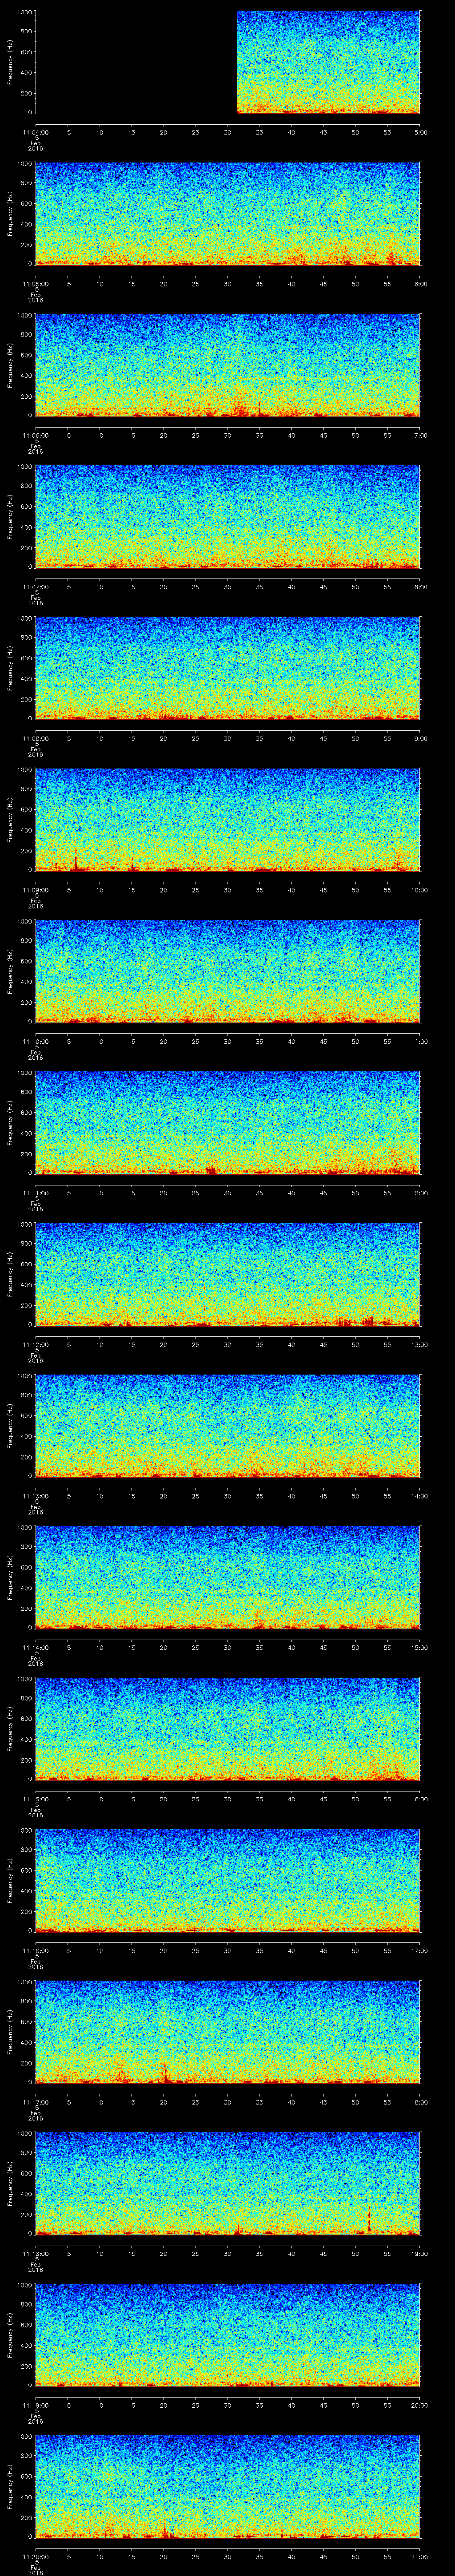Image resolution: width=455 pixels, height=2576 pixels.
Task: Click the '11:14:00' start time label
Action: 36,1647
